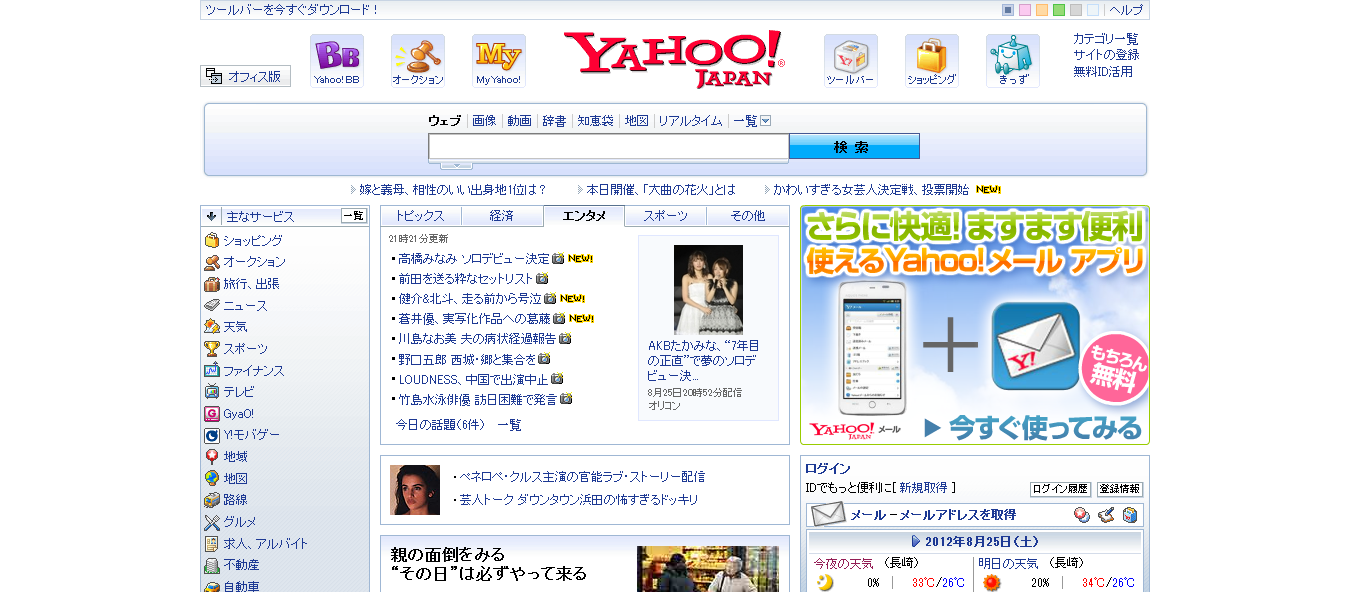Click the 新規取得 link
1349x592 pixels.
pos(923,488)
